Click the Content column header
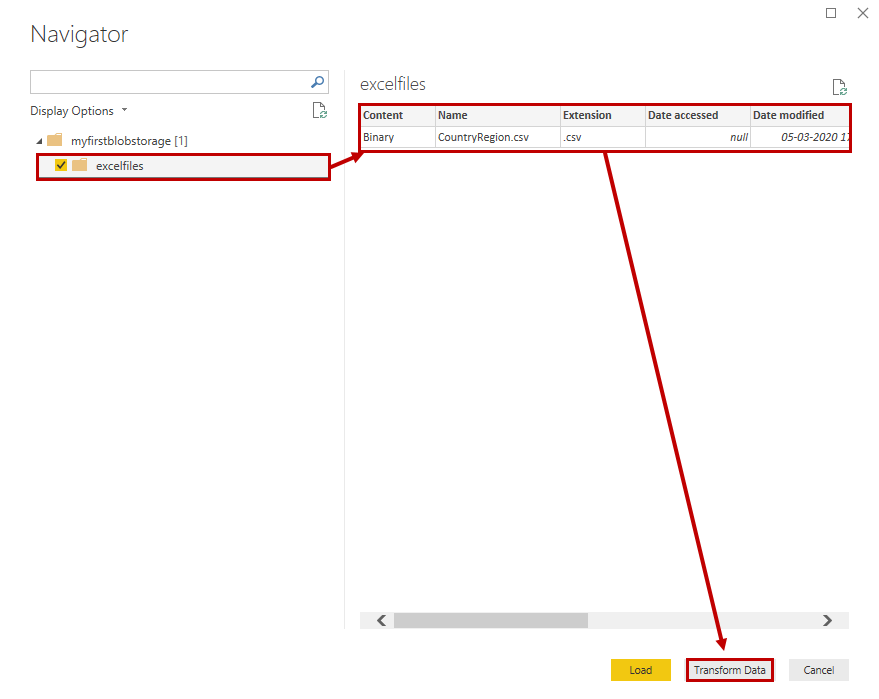The height and width of the screenshot is (699, 879). [x=397, y=115]
